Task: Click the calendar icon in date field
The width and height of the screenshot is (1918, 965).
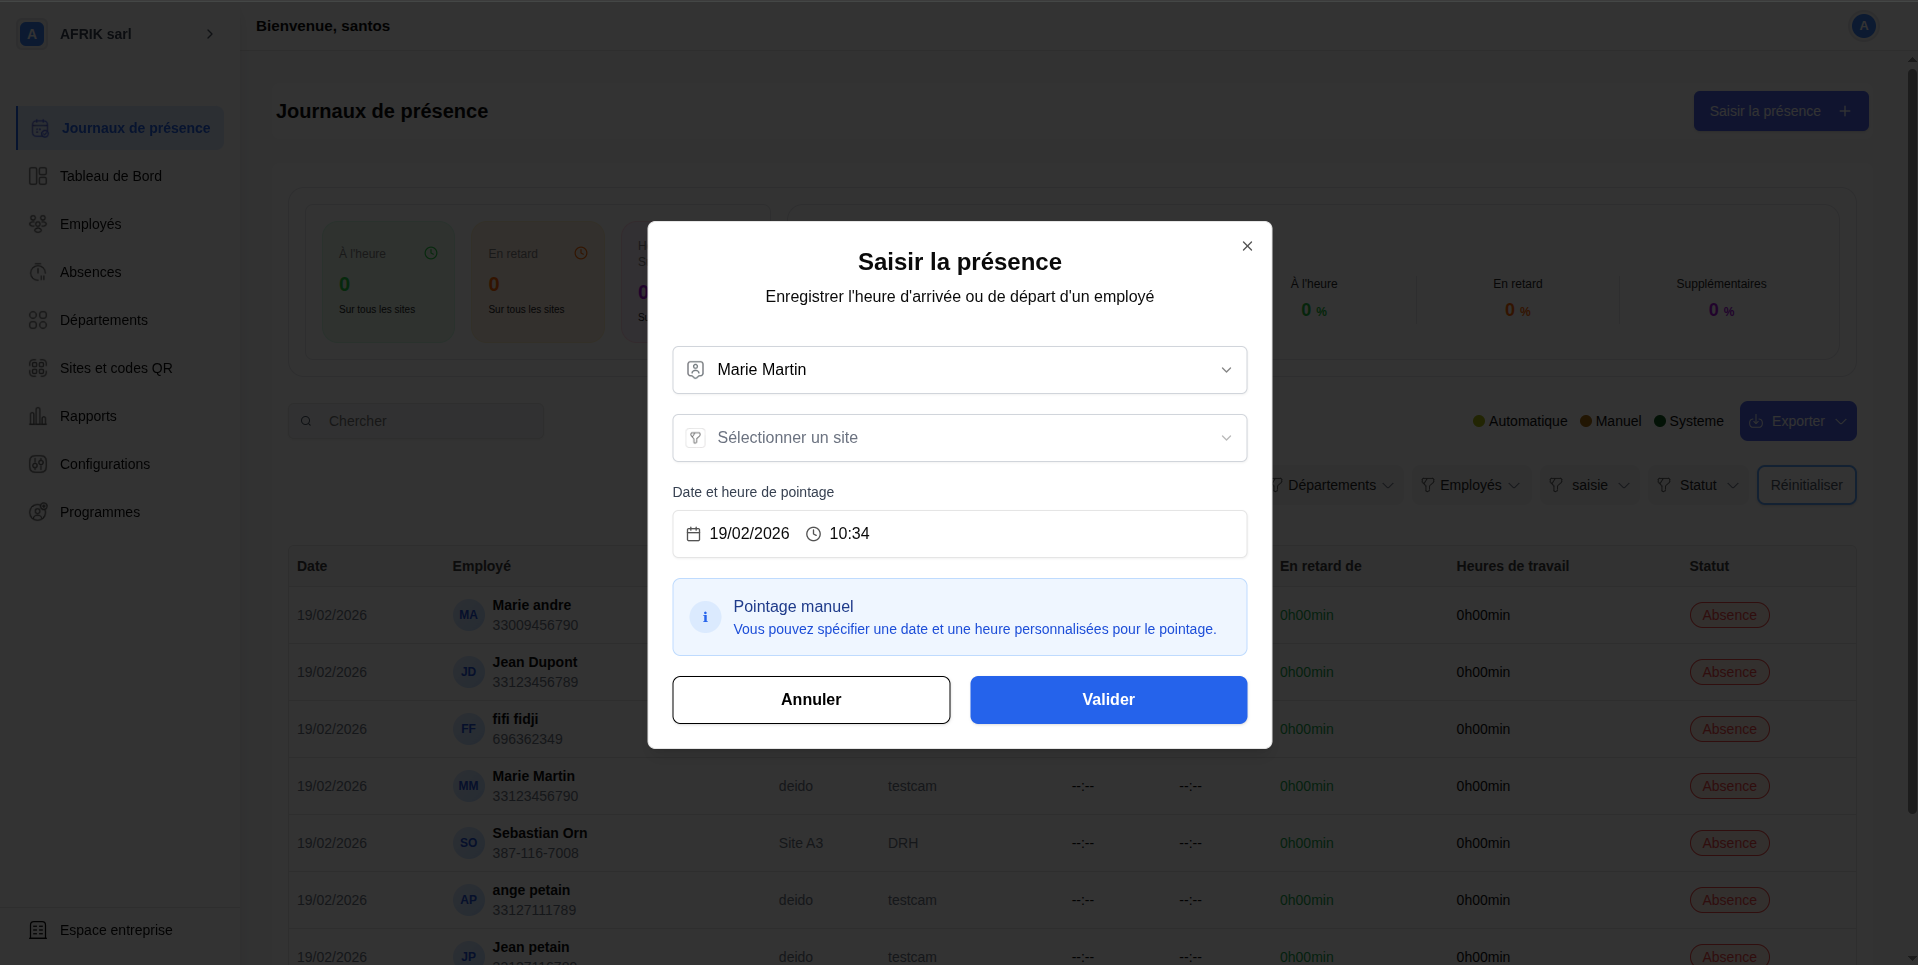Action: pyautogui.click(x=693, y=534)
